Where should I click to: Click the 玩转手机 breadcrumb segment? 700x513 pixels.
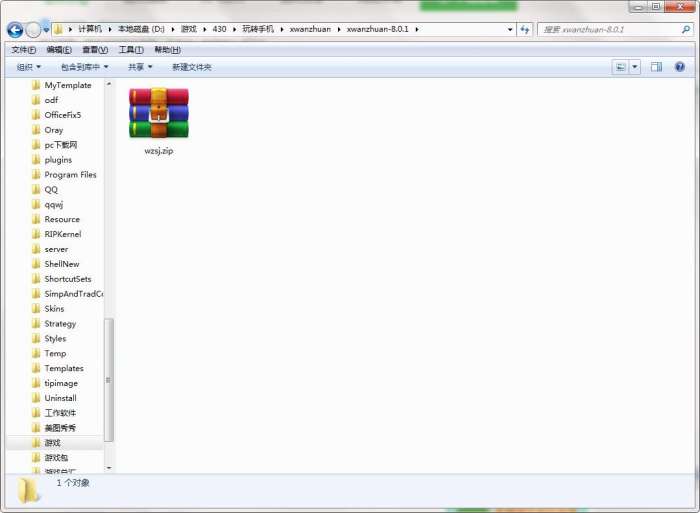click(258, 29)
